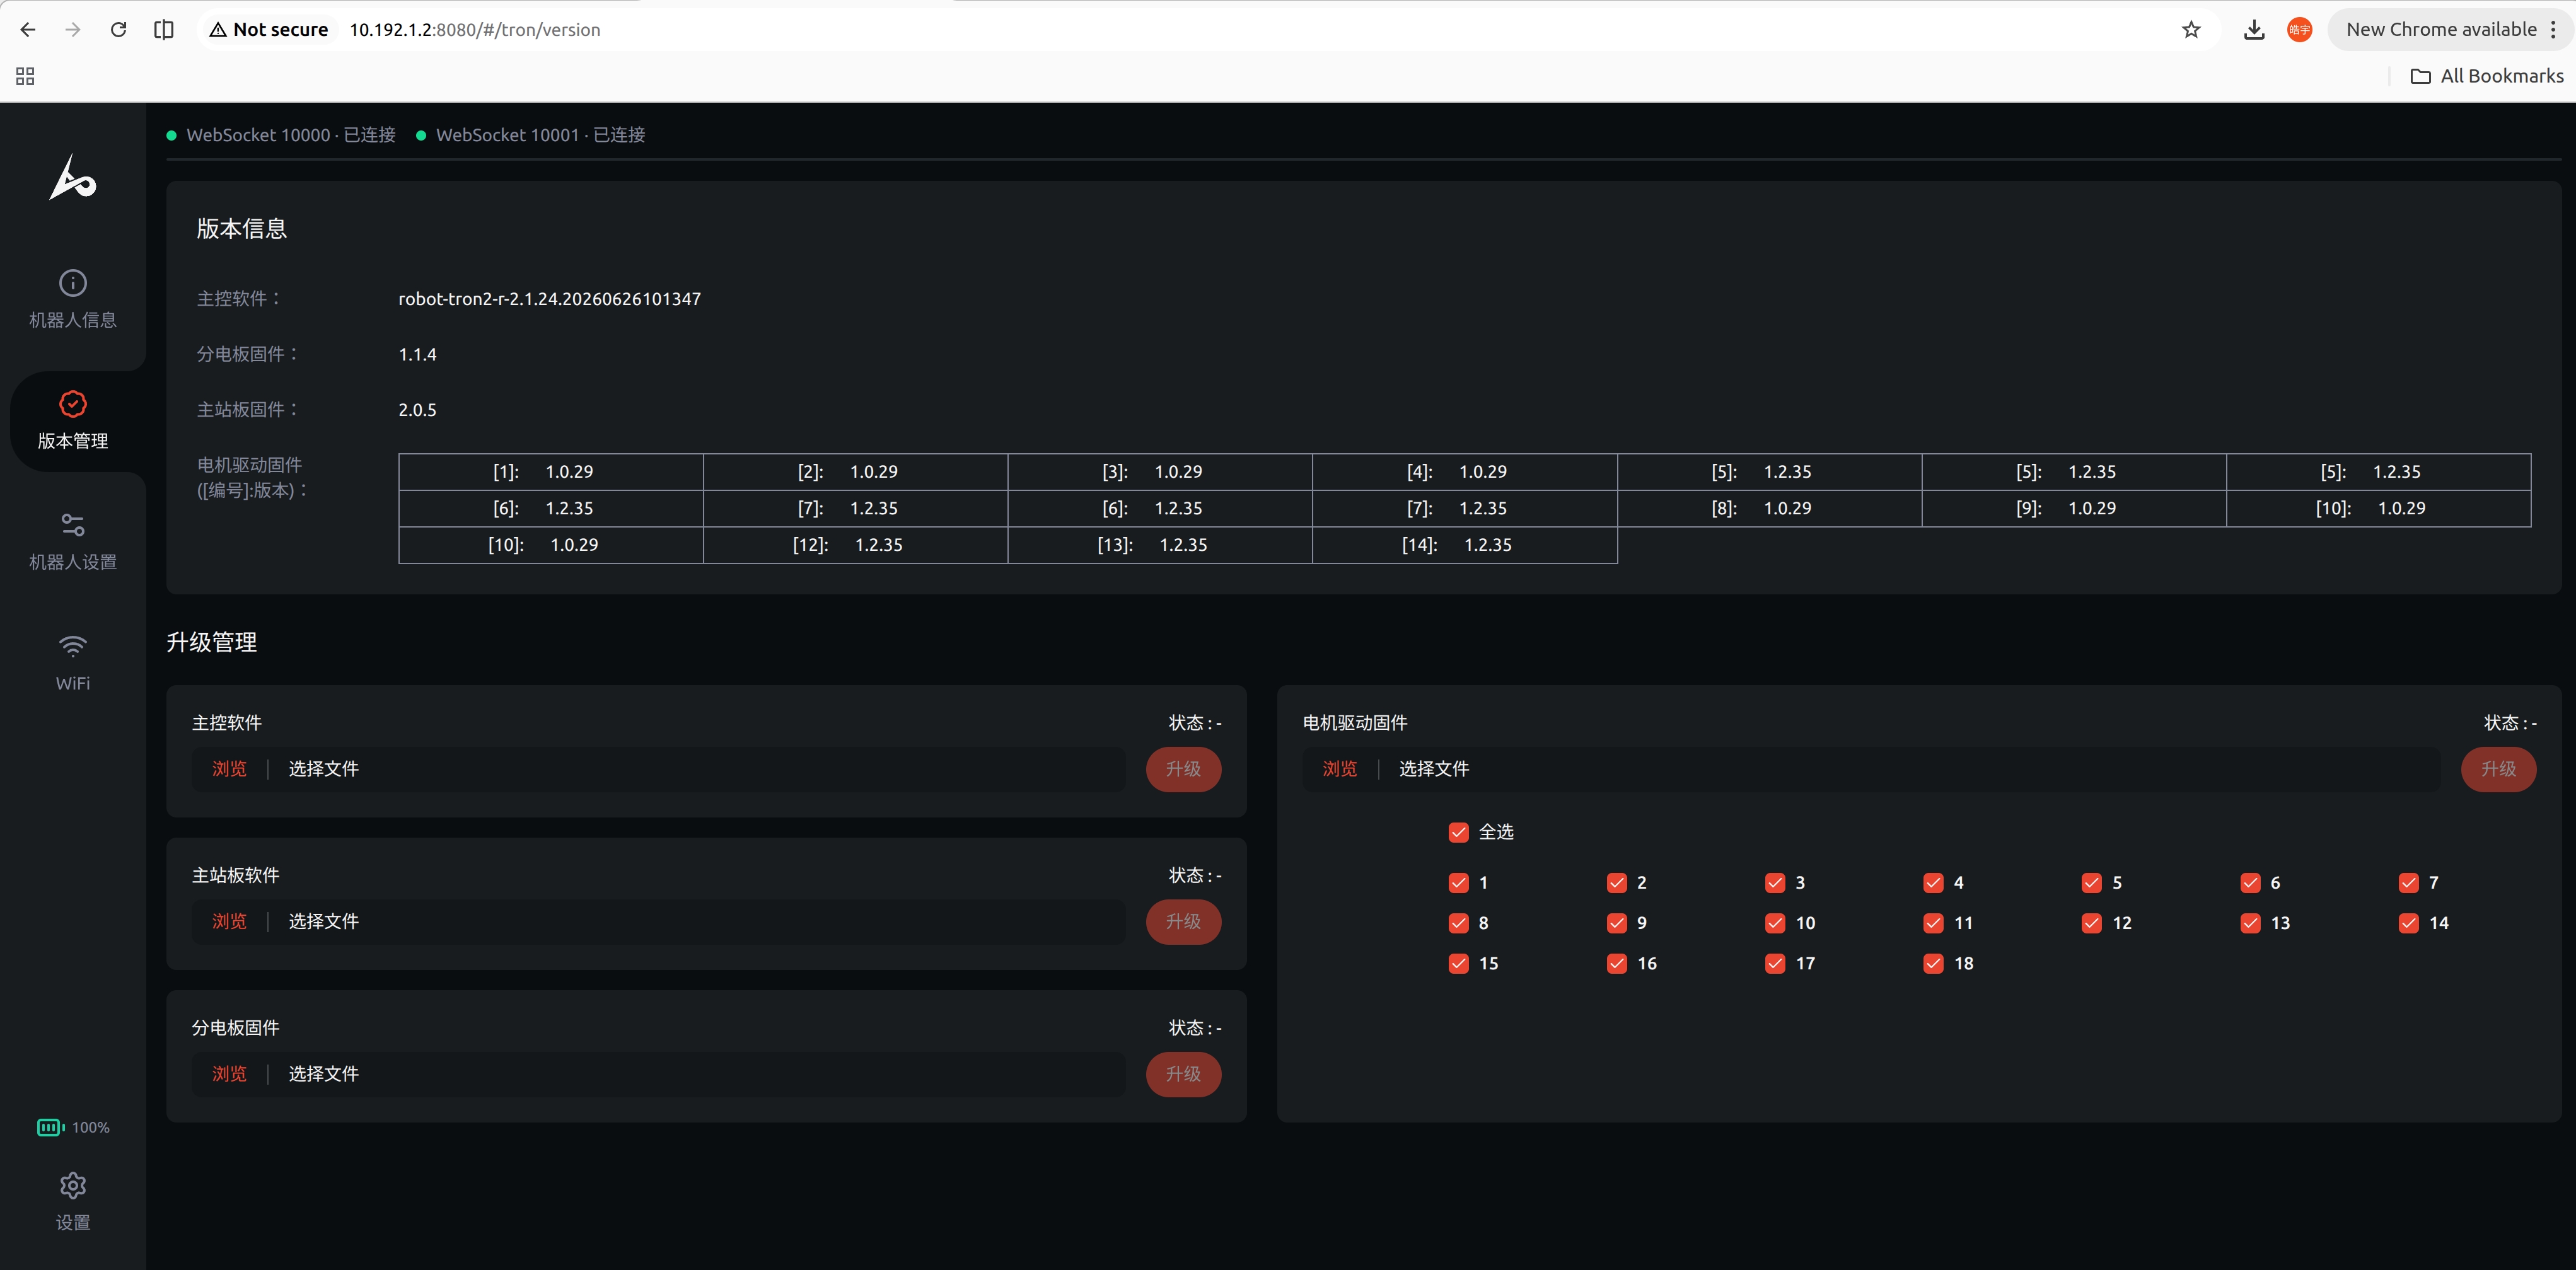This screenshot has width=2576, height=1270.
Task: Toggle the 全选 checkbox
Action: (1459, 832)
